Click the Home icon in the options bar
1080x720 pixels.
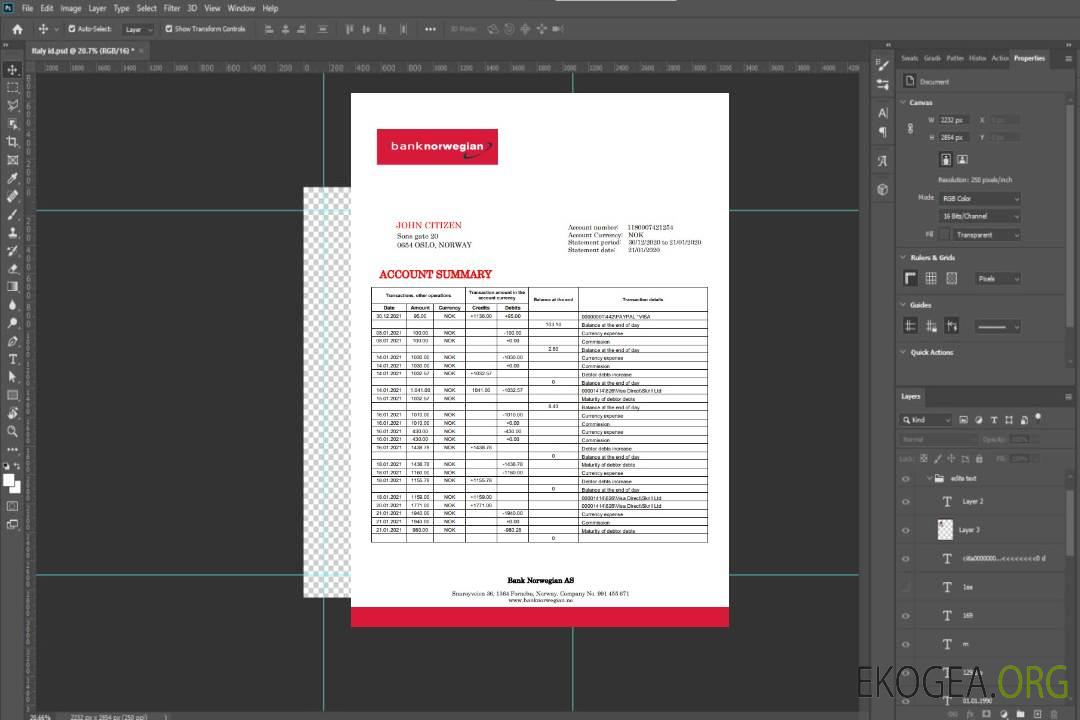pos(17,29)
